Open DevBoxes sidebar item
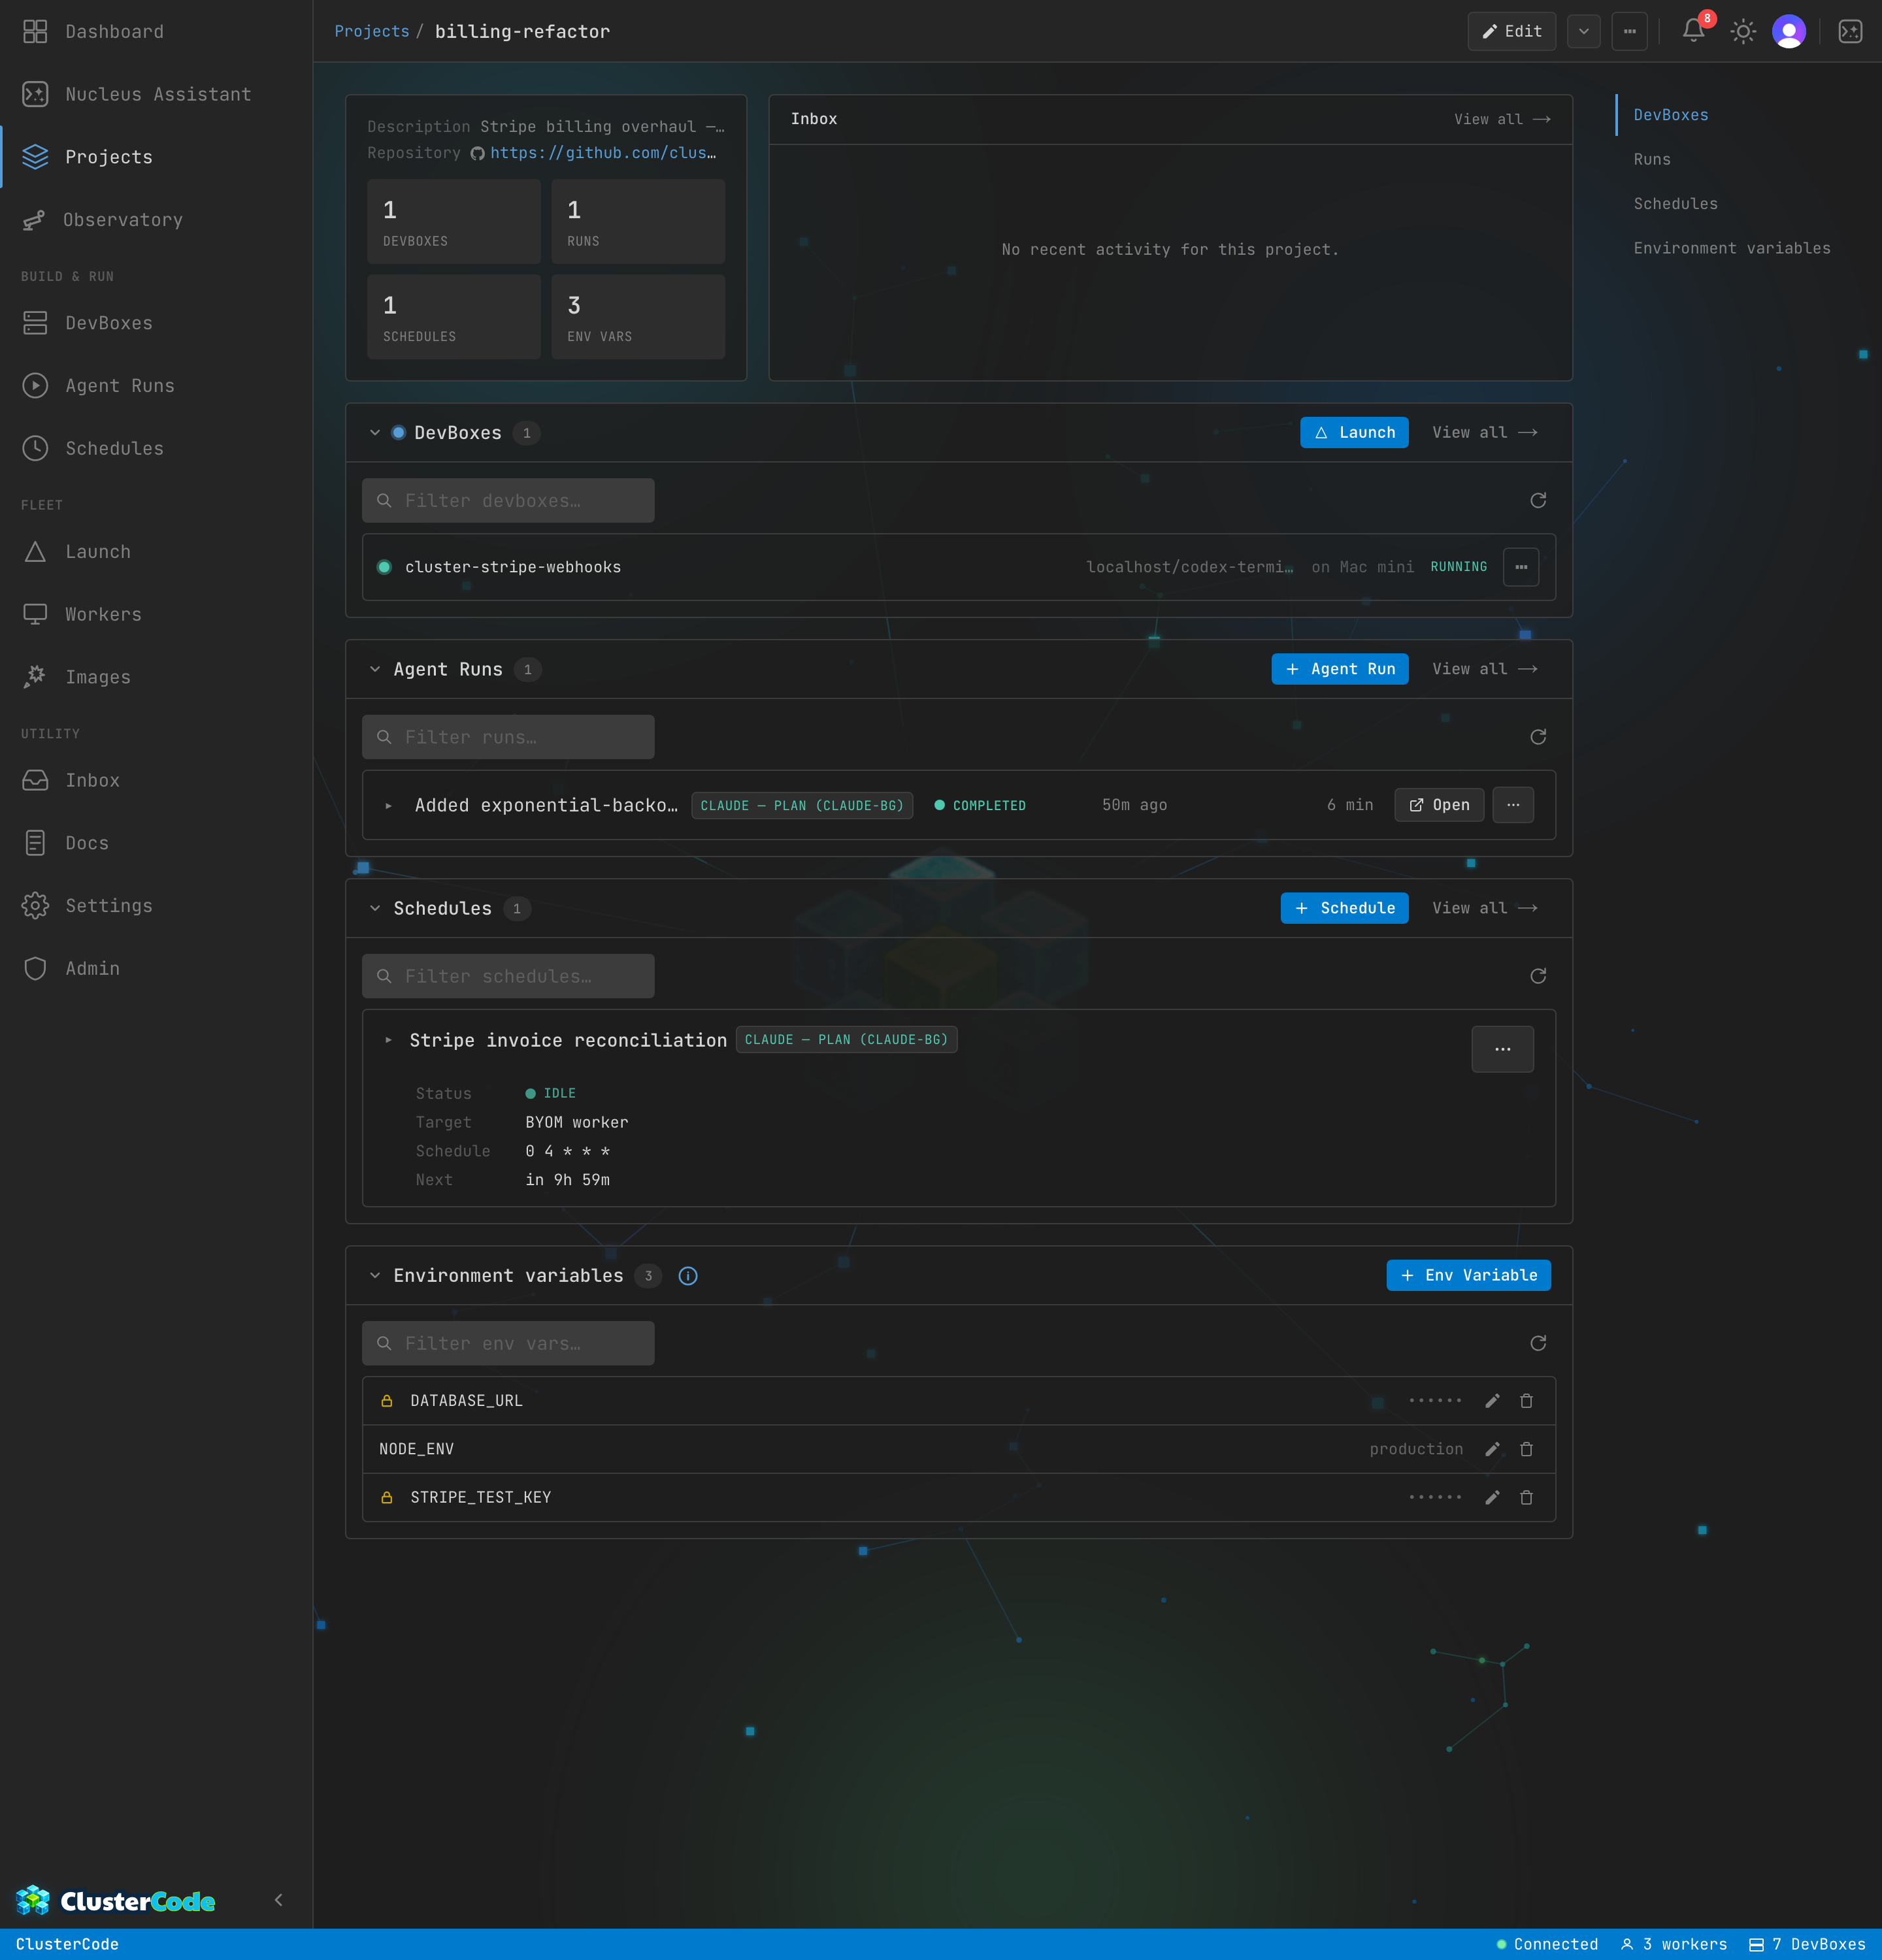The image size is (1882, 1960). (156, 323)
